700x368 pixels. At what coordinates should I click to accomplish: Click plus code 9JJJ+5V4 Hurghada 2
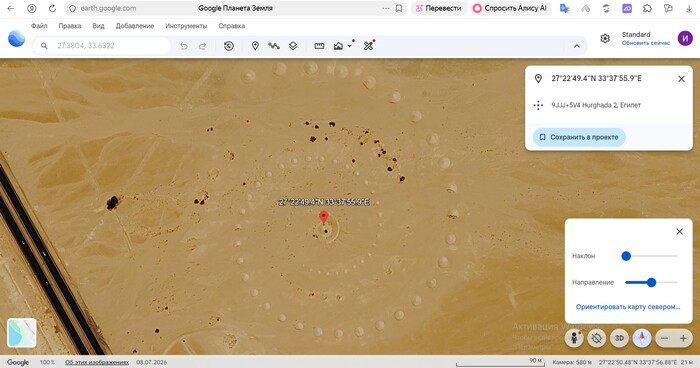tap(596, 105)
